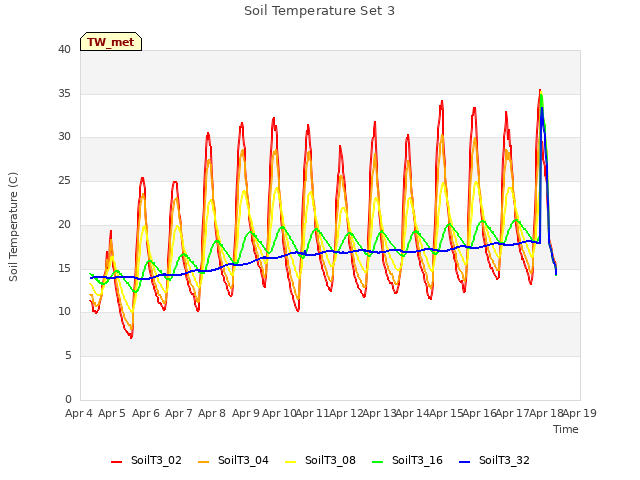This screenshot has height=480, width=640.
Task: Toggle the SoilT3_04 legend entry
Action: click(x=233, y=460)
